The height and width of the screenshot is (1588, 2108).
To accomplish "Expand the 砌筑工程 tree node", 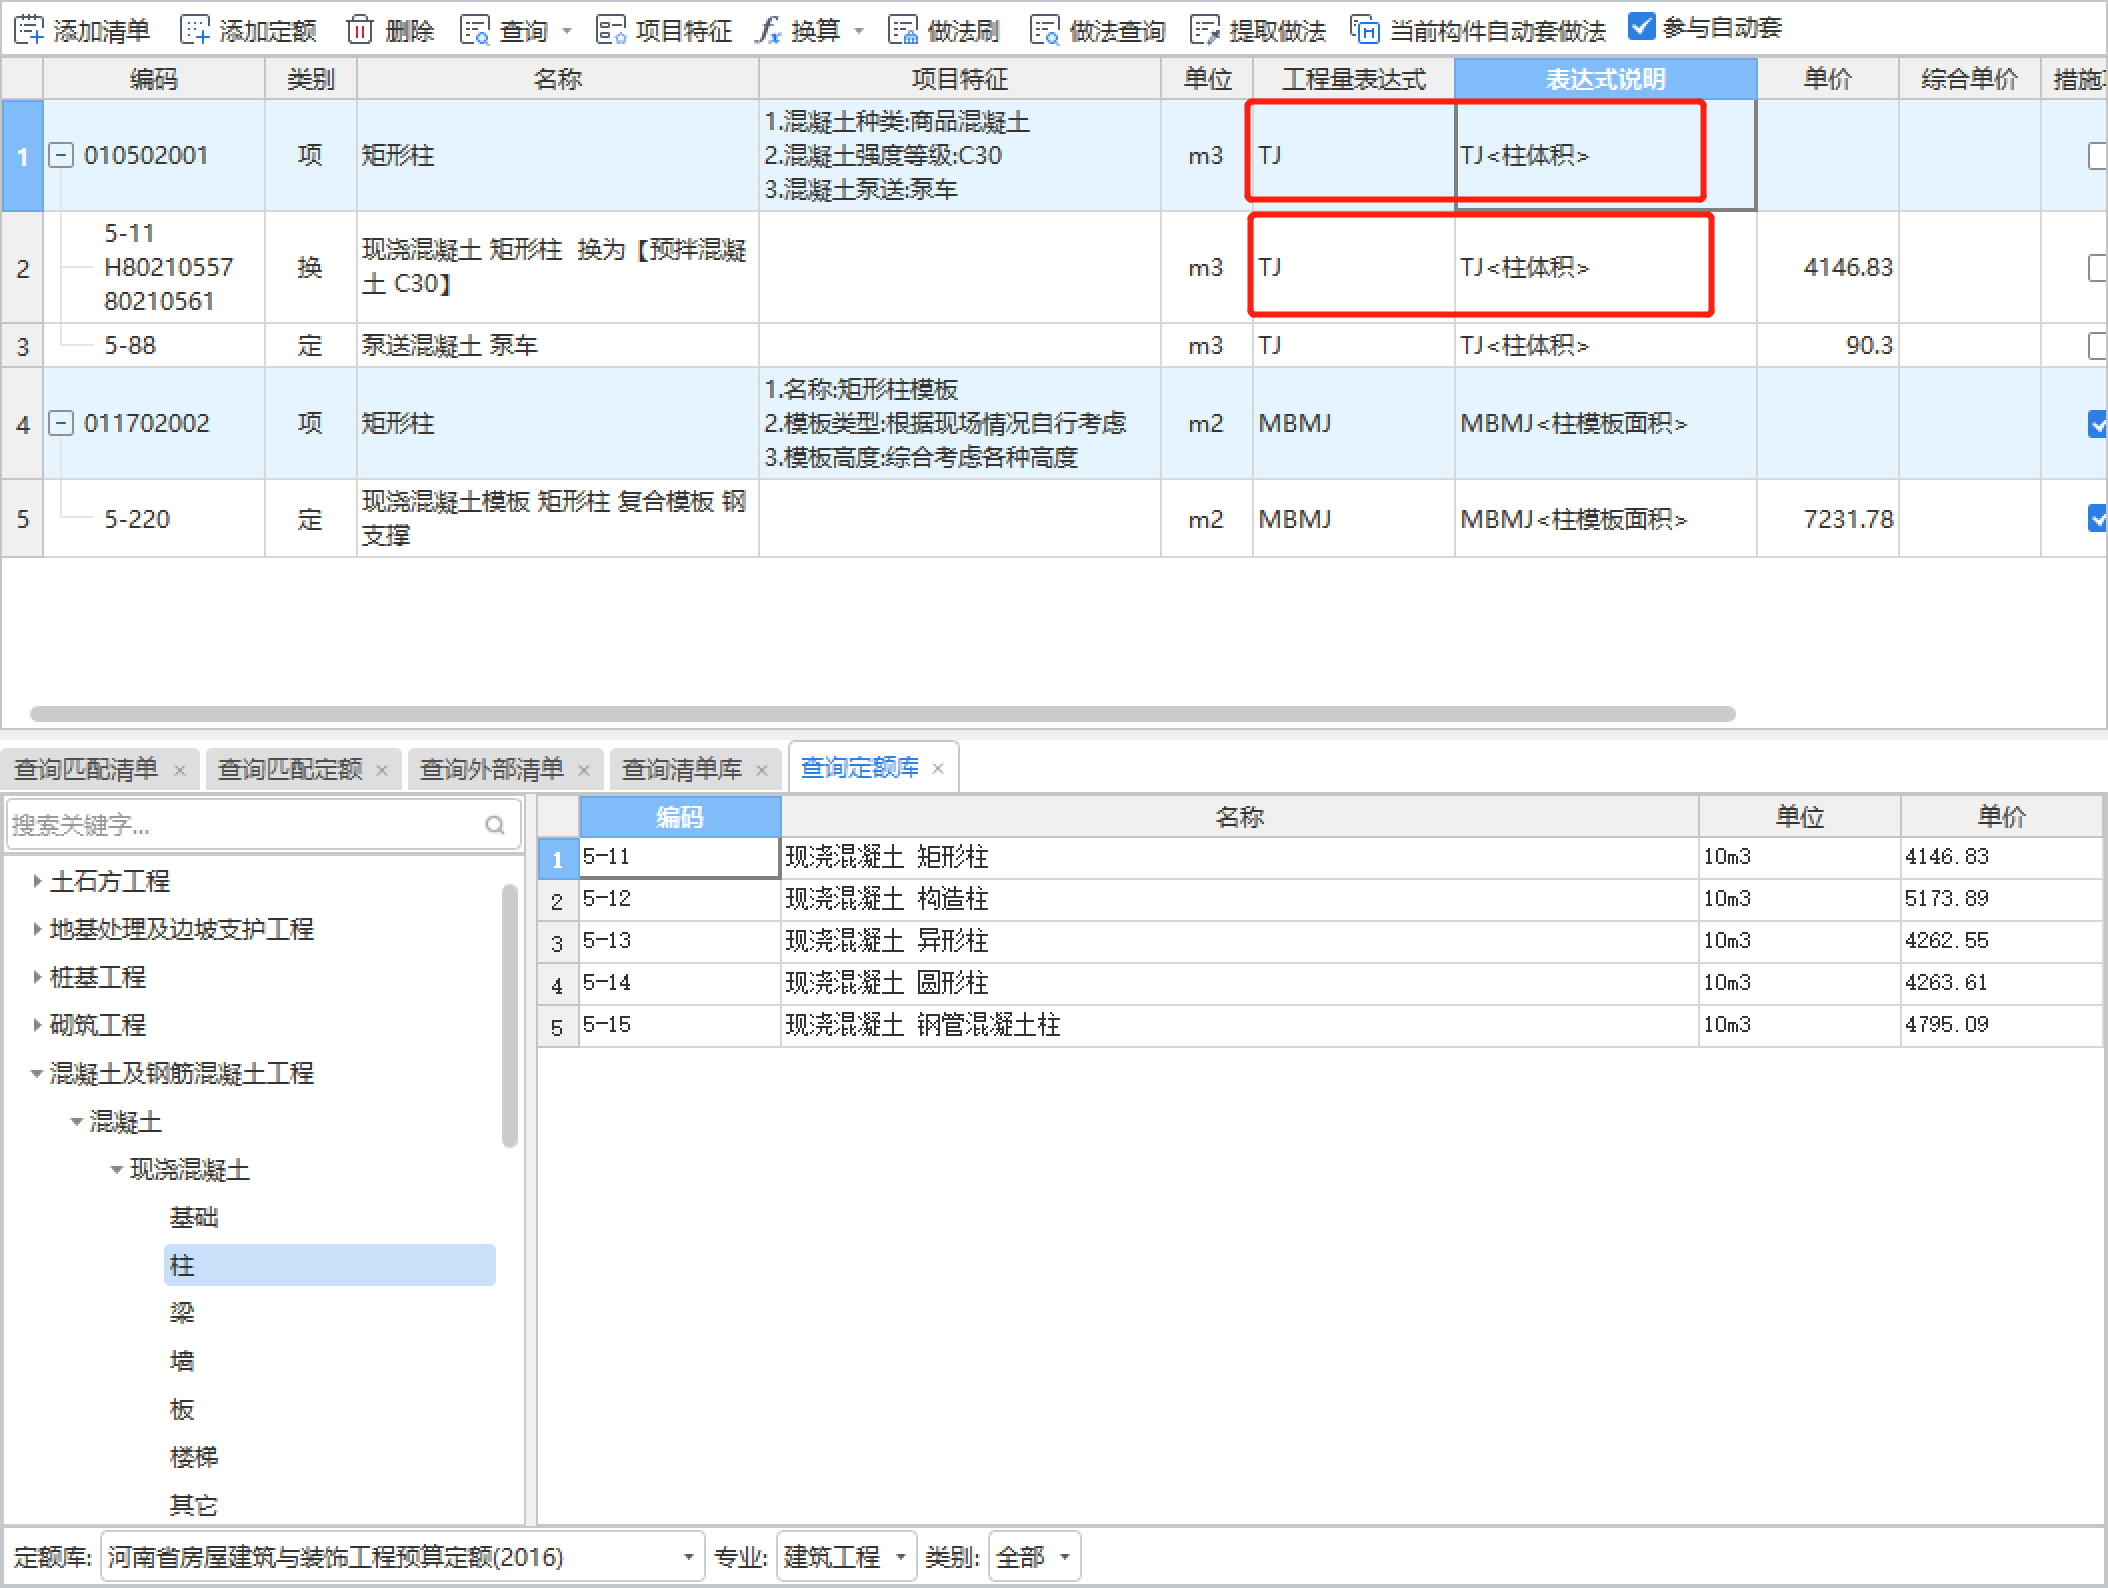I will [37, 1025].
